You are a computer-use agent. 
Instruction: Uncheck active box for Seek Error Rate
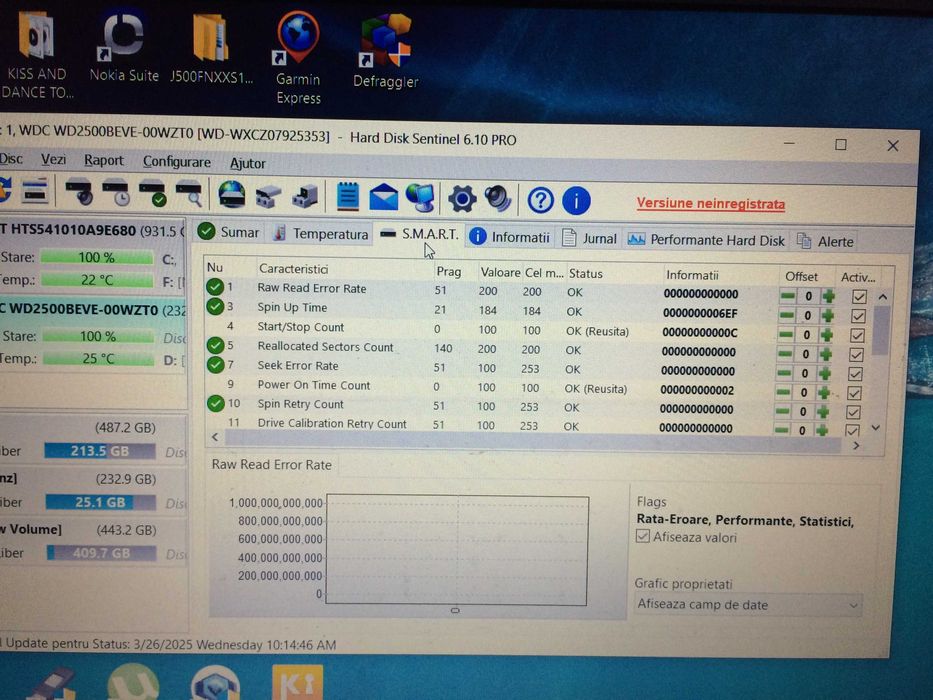pyautogui.click(x=855, y=374)
